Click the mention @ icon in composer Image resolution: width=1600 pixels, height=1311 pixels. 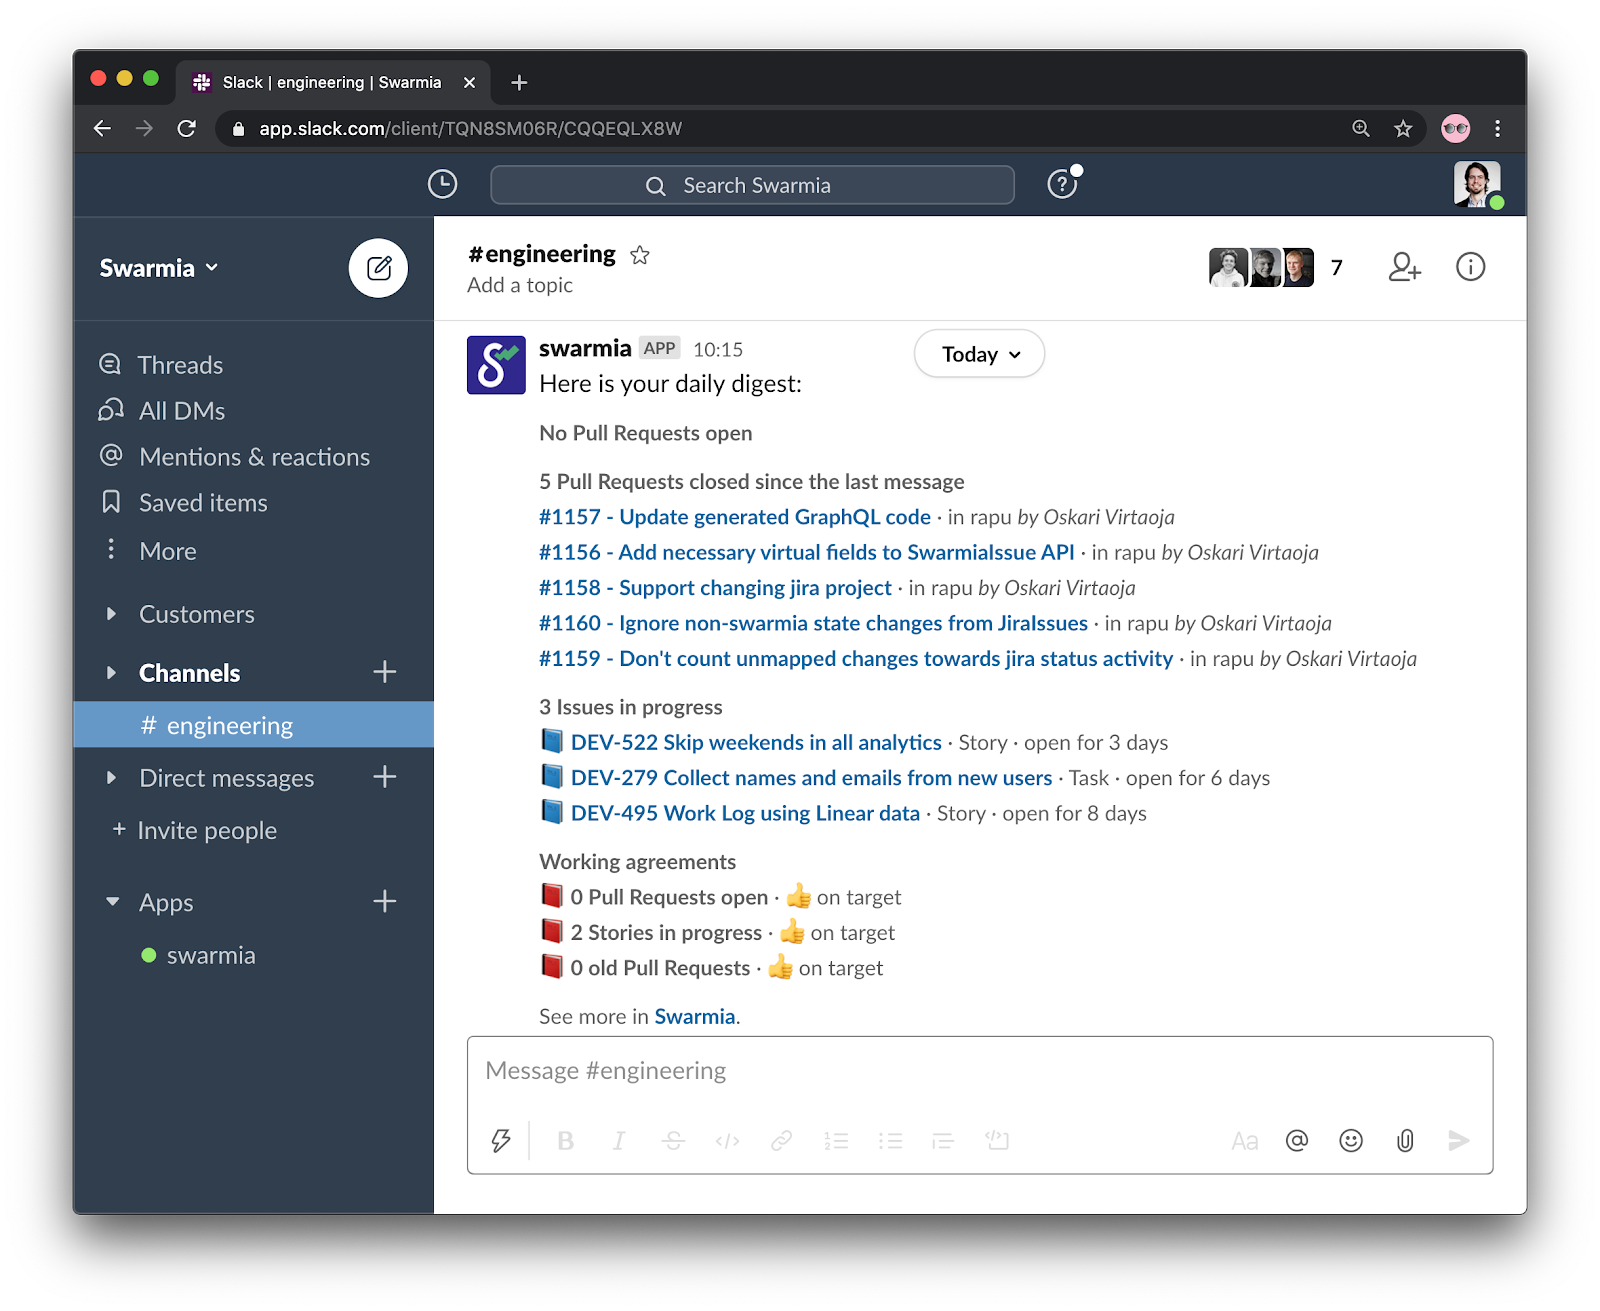point(1297,1141)
